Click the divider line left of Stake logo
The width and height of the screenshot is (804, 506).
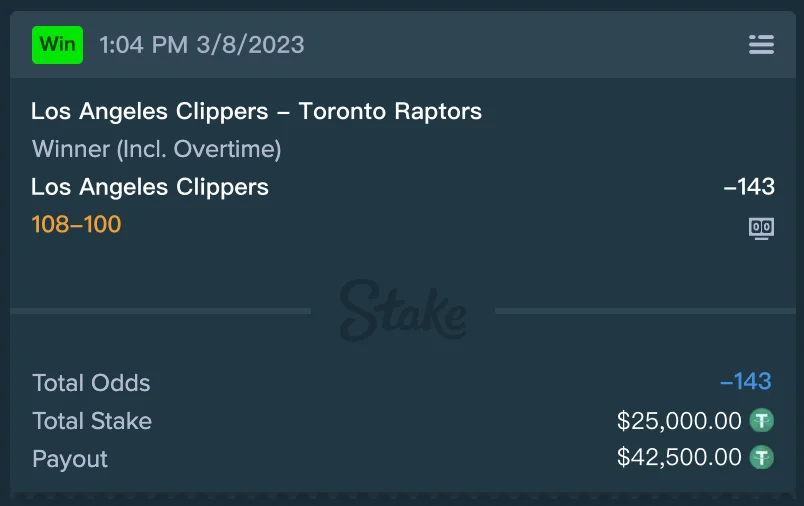pyautogui.click(x=160, y=311)
